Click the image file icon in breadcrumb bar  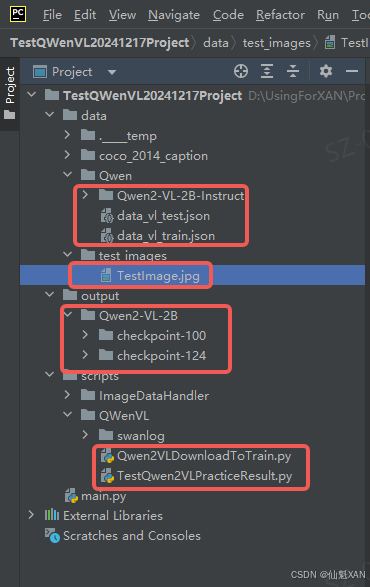click(x=330, y=42)
